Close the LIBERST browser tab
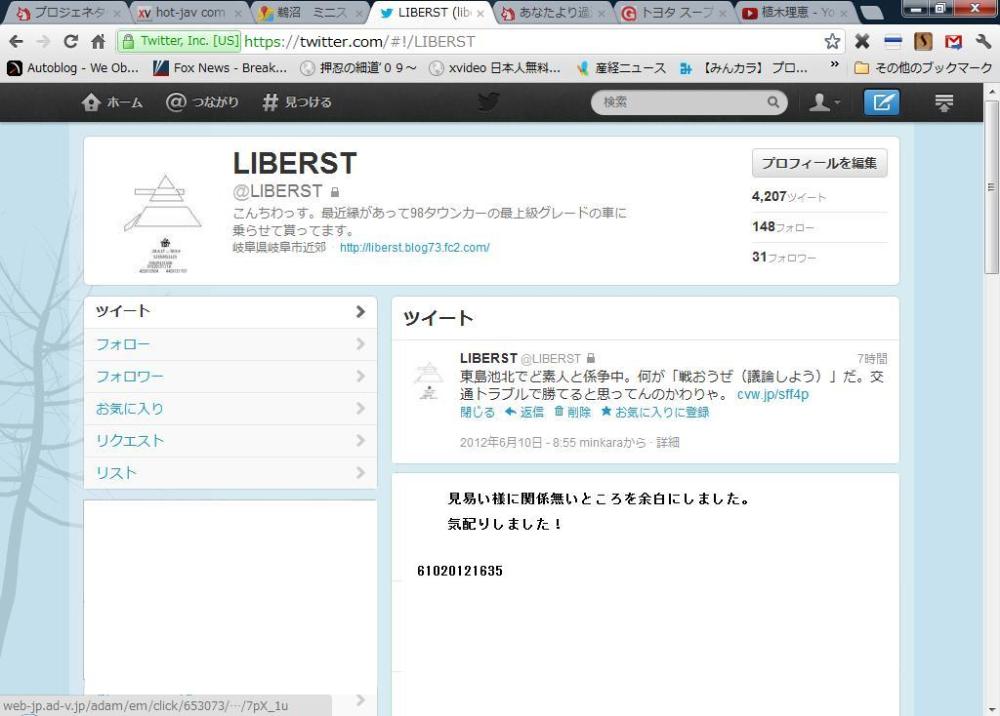 pyautogui.click(x=480, y=13)
